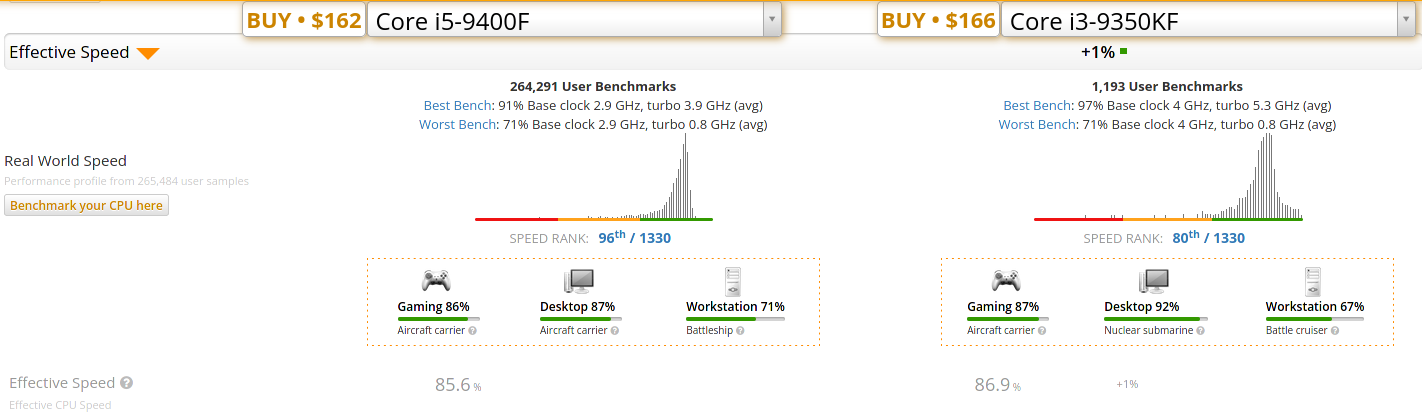Click the Effective CPU Speed caption

[x=60, y=405]
